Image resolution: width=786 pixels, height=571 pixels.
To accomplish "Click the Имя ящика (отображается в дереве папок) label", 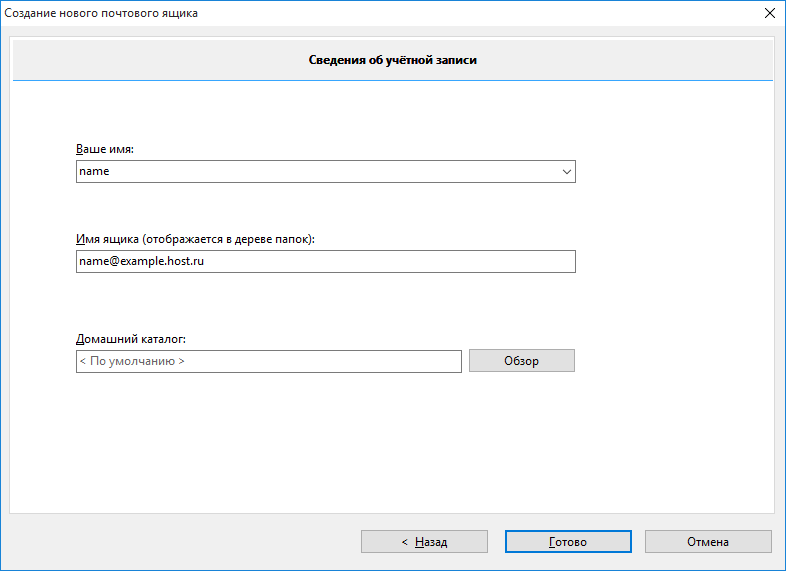I will coord(195,240).
